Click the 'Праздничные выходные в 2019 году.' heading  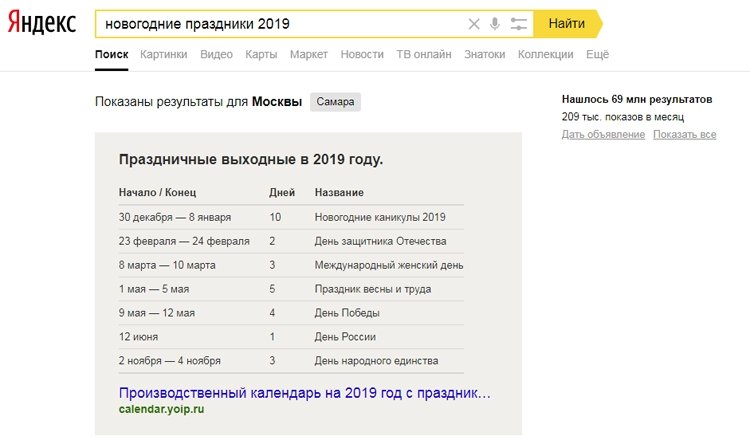tap(251, 159)
